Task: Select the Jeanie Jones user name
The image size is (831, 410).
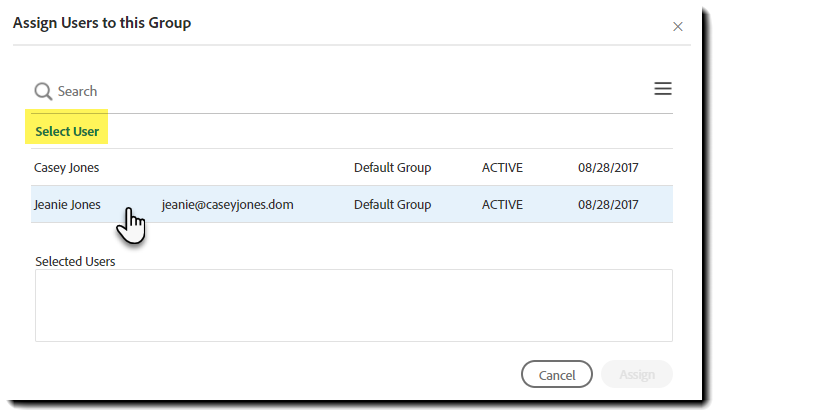Action: 67,205
